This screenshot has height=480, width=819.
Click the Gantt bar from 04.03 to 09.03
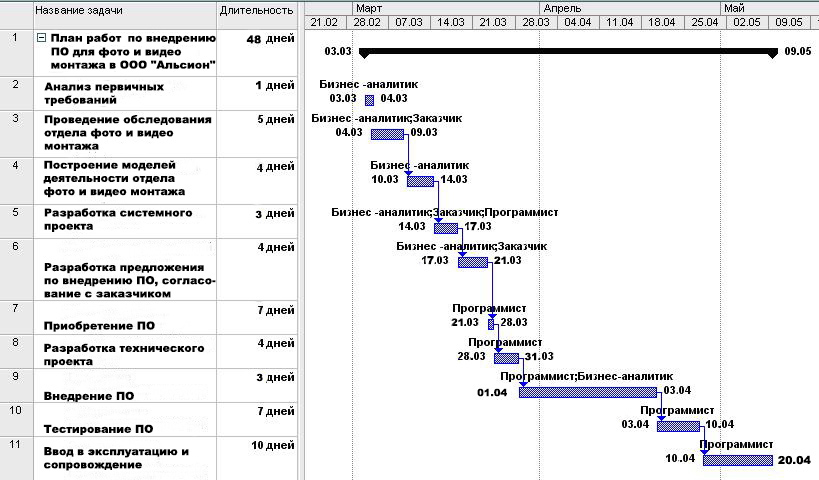(x=388, y=135)
